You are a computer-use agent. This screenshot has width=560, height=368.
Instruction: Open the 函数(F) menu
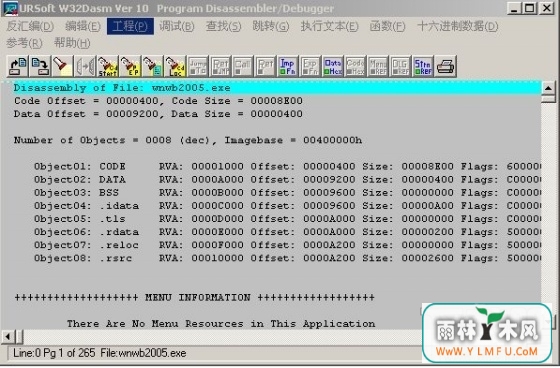(387, 26)
